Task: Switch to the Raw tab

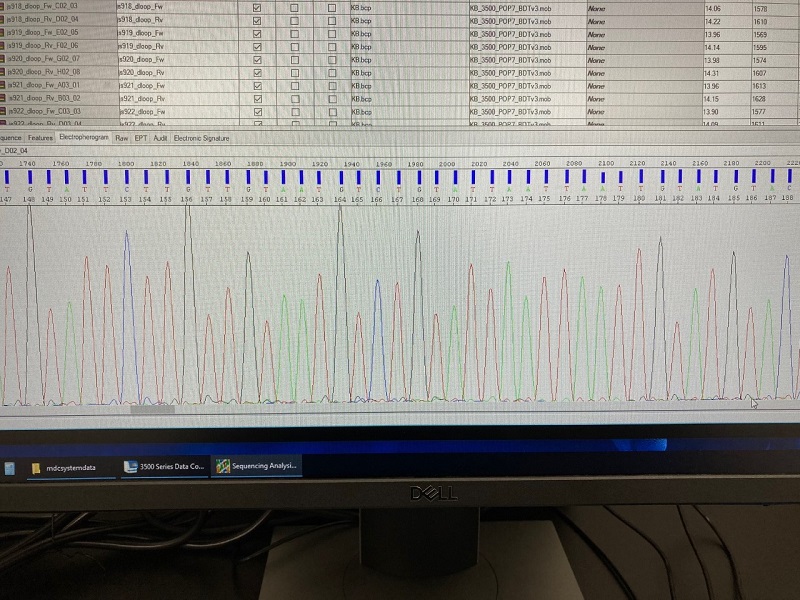Action: (x=121, y=138)
